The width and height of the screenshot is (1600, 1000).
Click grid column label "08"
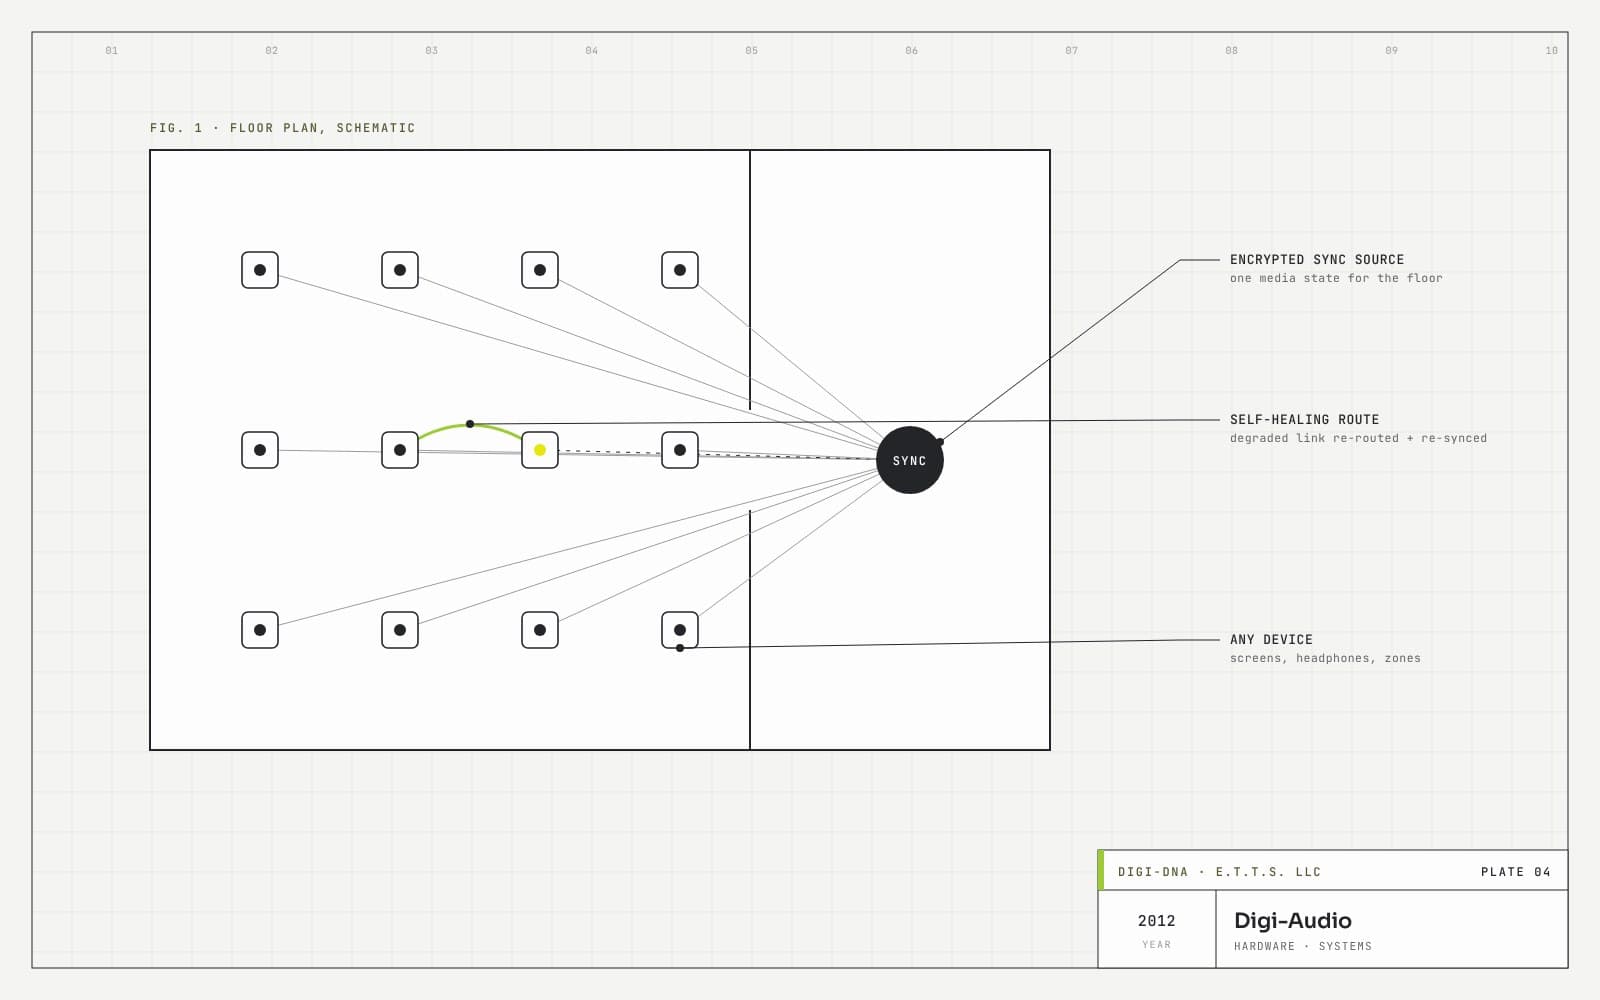1231,50
